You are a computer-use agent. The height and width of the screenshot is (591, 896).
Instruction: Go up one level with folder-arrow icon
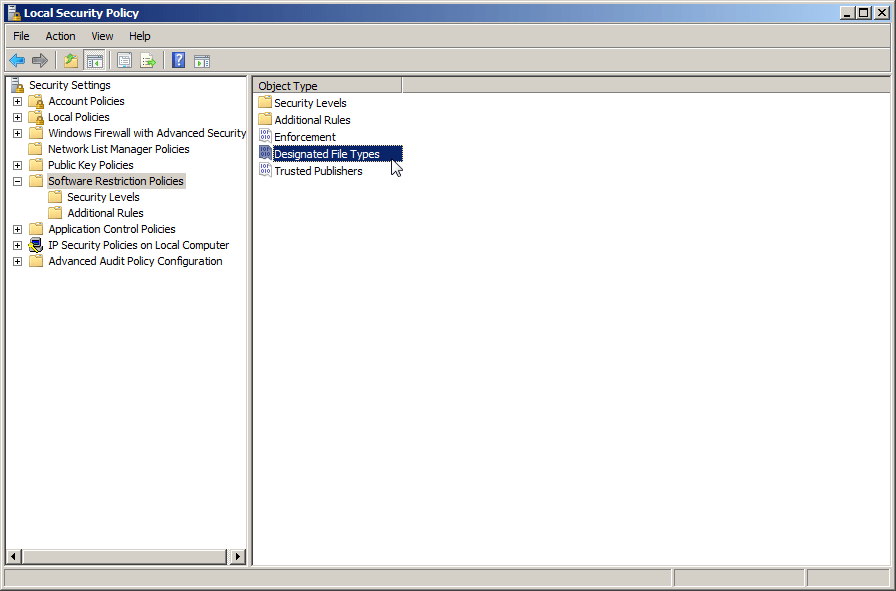click(x=71, y=60)
